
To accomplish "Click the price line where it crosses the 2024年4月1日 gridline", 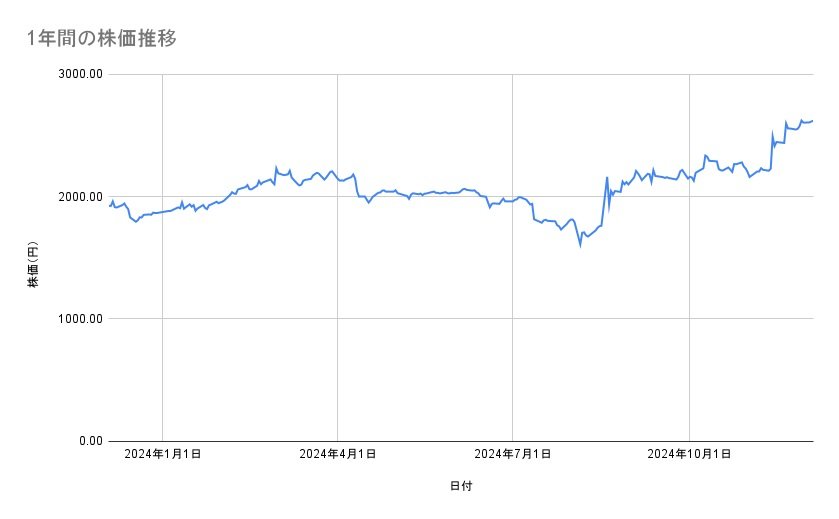I will tap(338, 179).
